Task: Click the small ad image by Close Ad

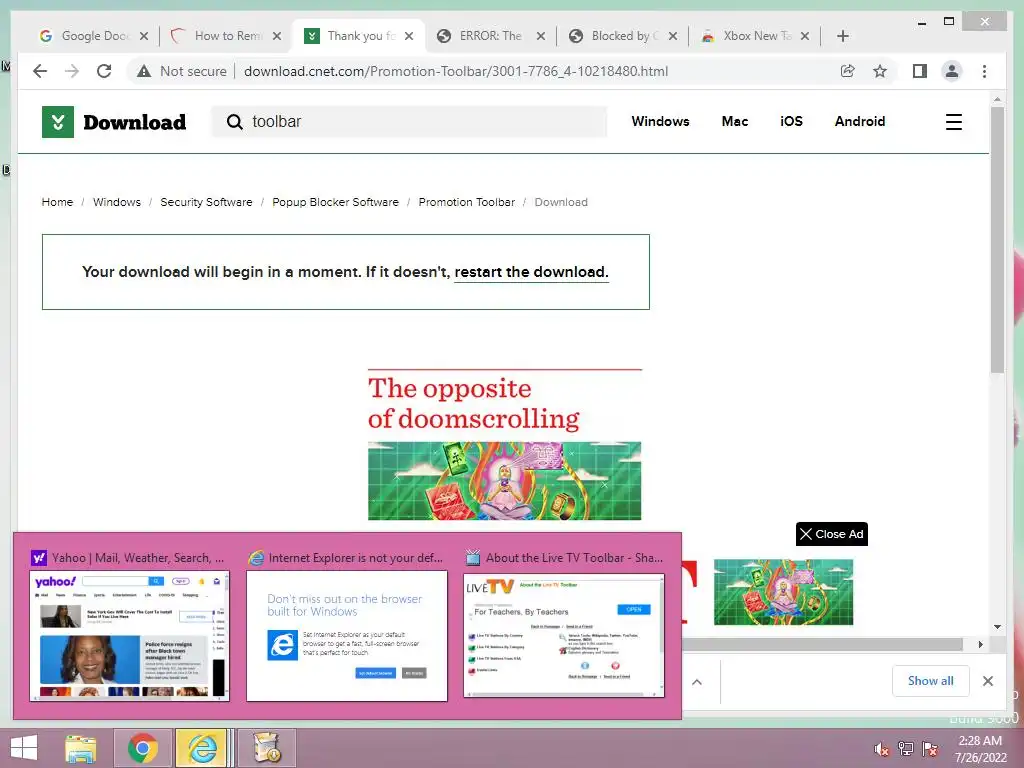Action: tap(783, 592)
